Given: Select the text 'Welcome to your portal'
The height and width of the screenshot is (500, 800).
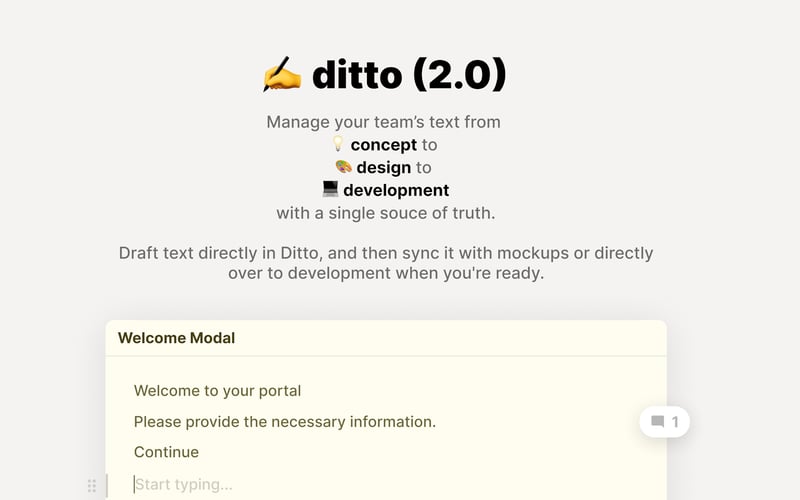Looking at the screenshot, I should click(x=217, y=391).
